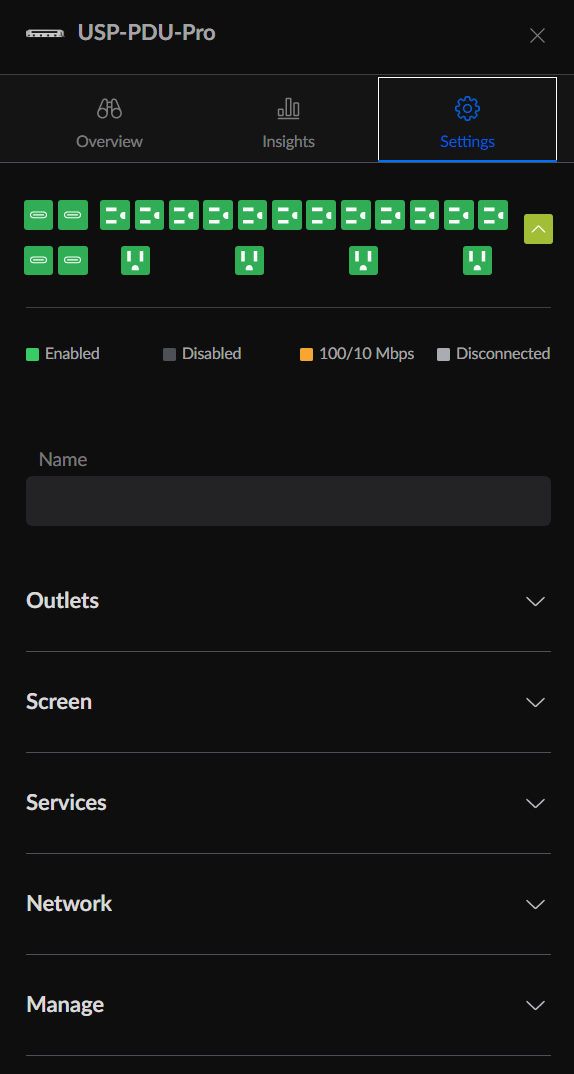Viewport: 574px width, 1074px height.
Task: Expand the Screen section
Action: [288, 702]
